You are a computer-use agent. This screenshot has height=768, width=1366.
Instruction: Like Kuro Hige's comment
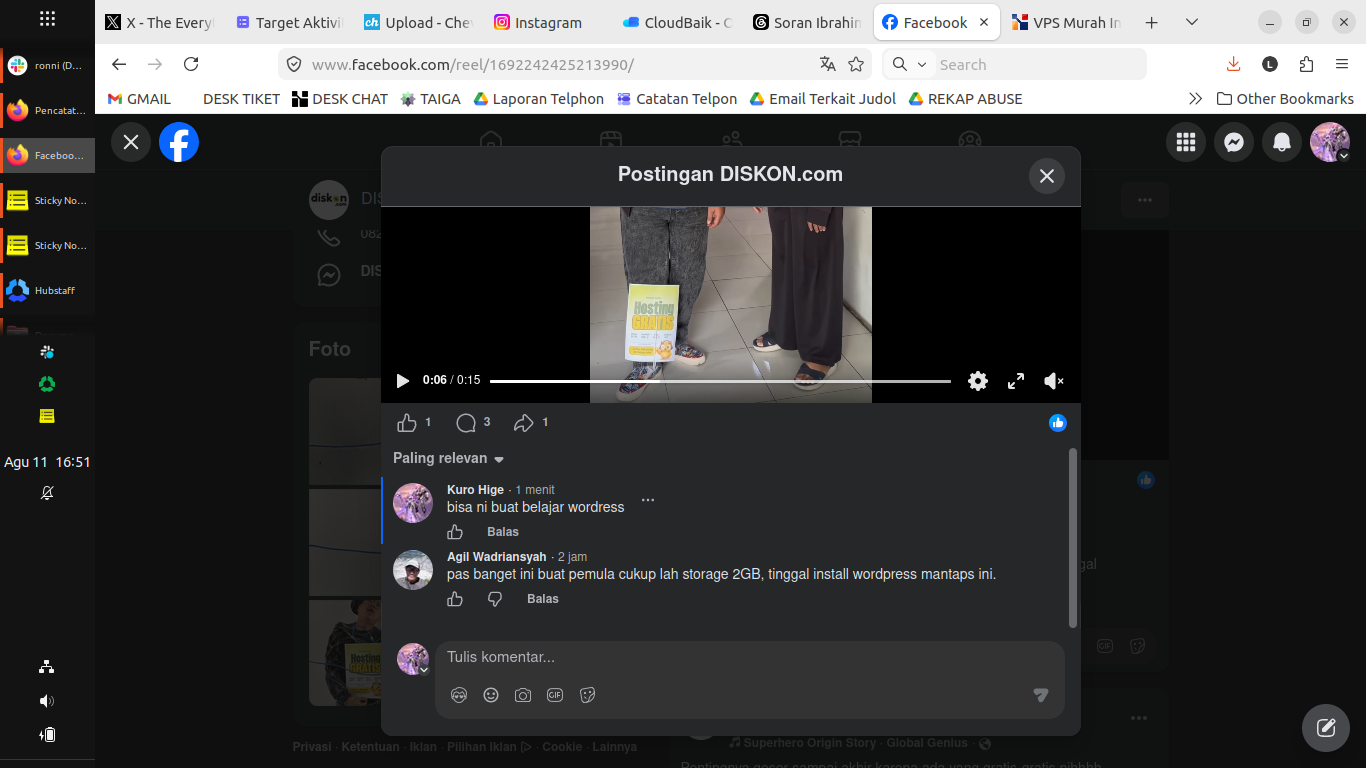455,532
